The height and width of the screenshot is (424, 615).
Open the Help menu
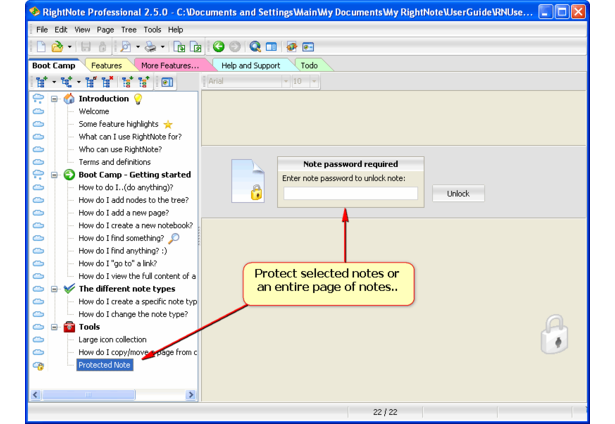pos(175,30)
